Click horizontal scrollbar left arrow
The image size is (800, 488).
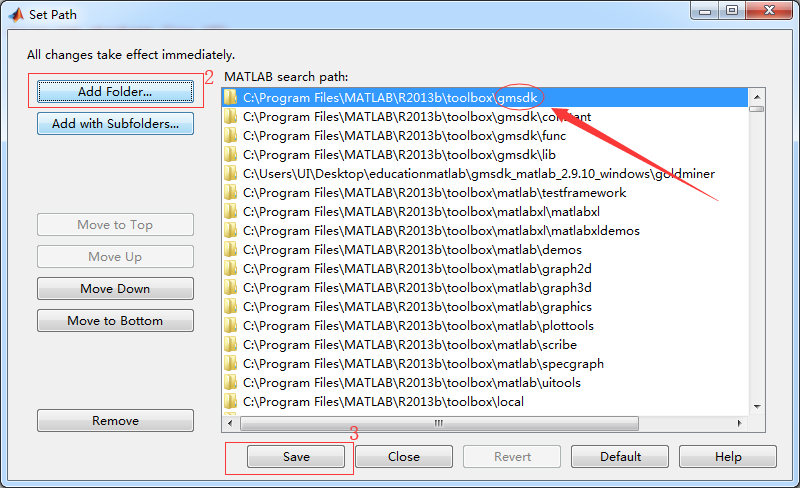(x=230, y=423)
